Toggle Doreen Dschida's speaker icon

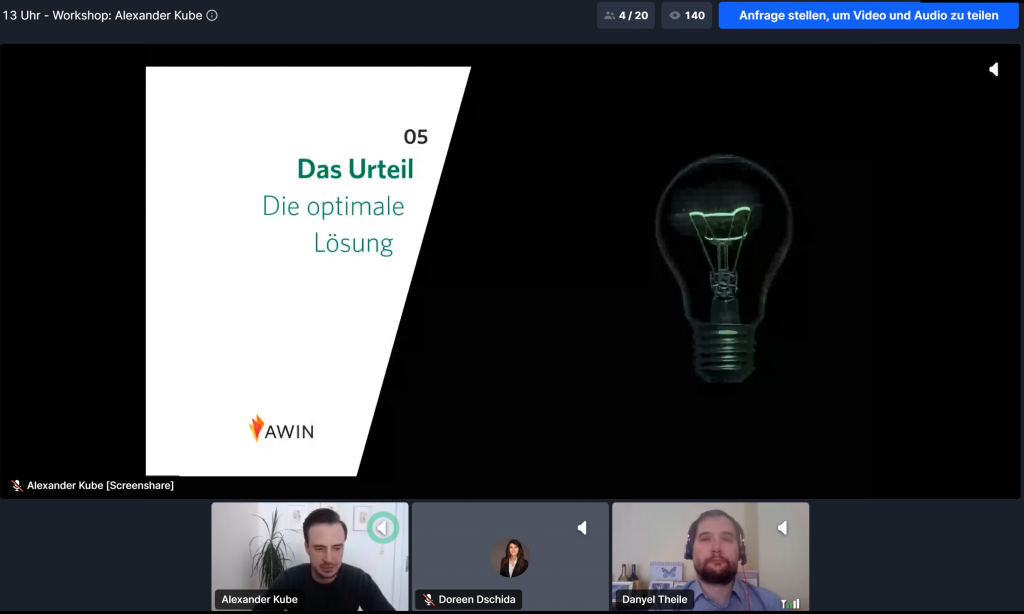click(x=582, y=528)
